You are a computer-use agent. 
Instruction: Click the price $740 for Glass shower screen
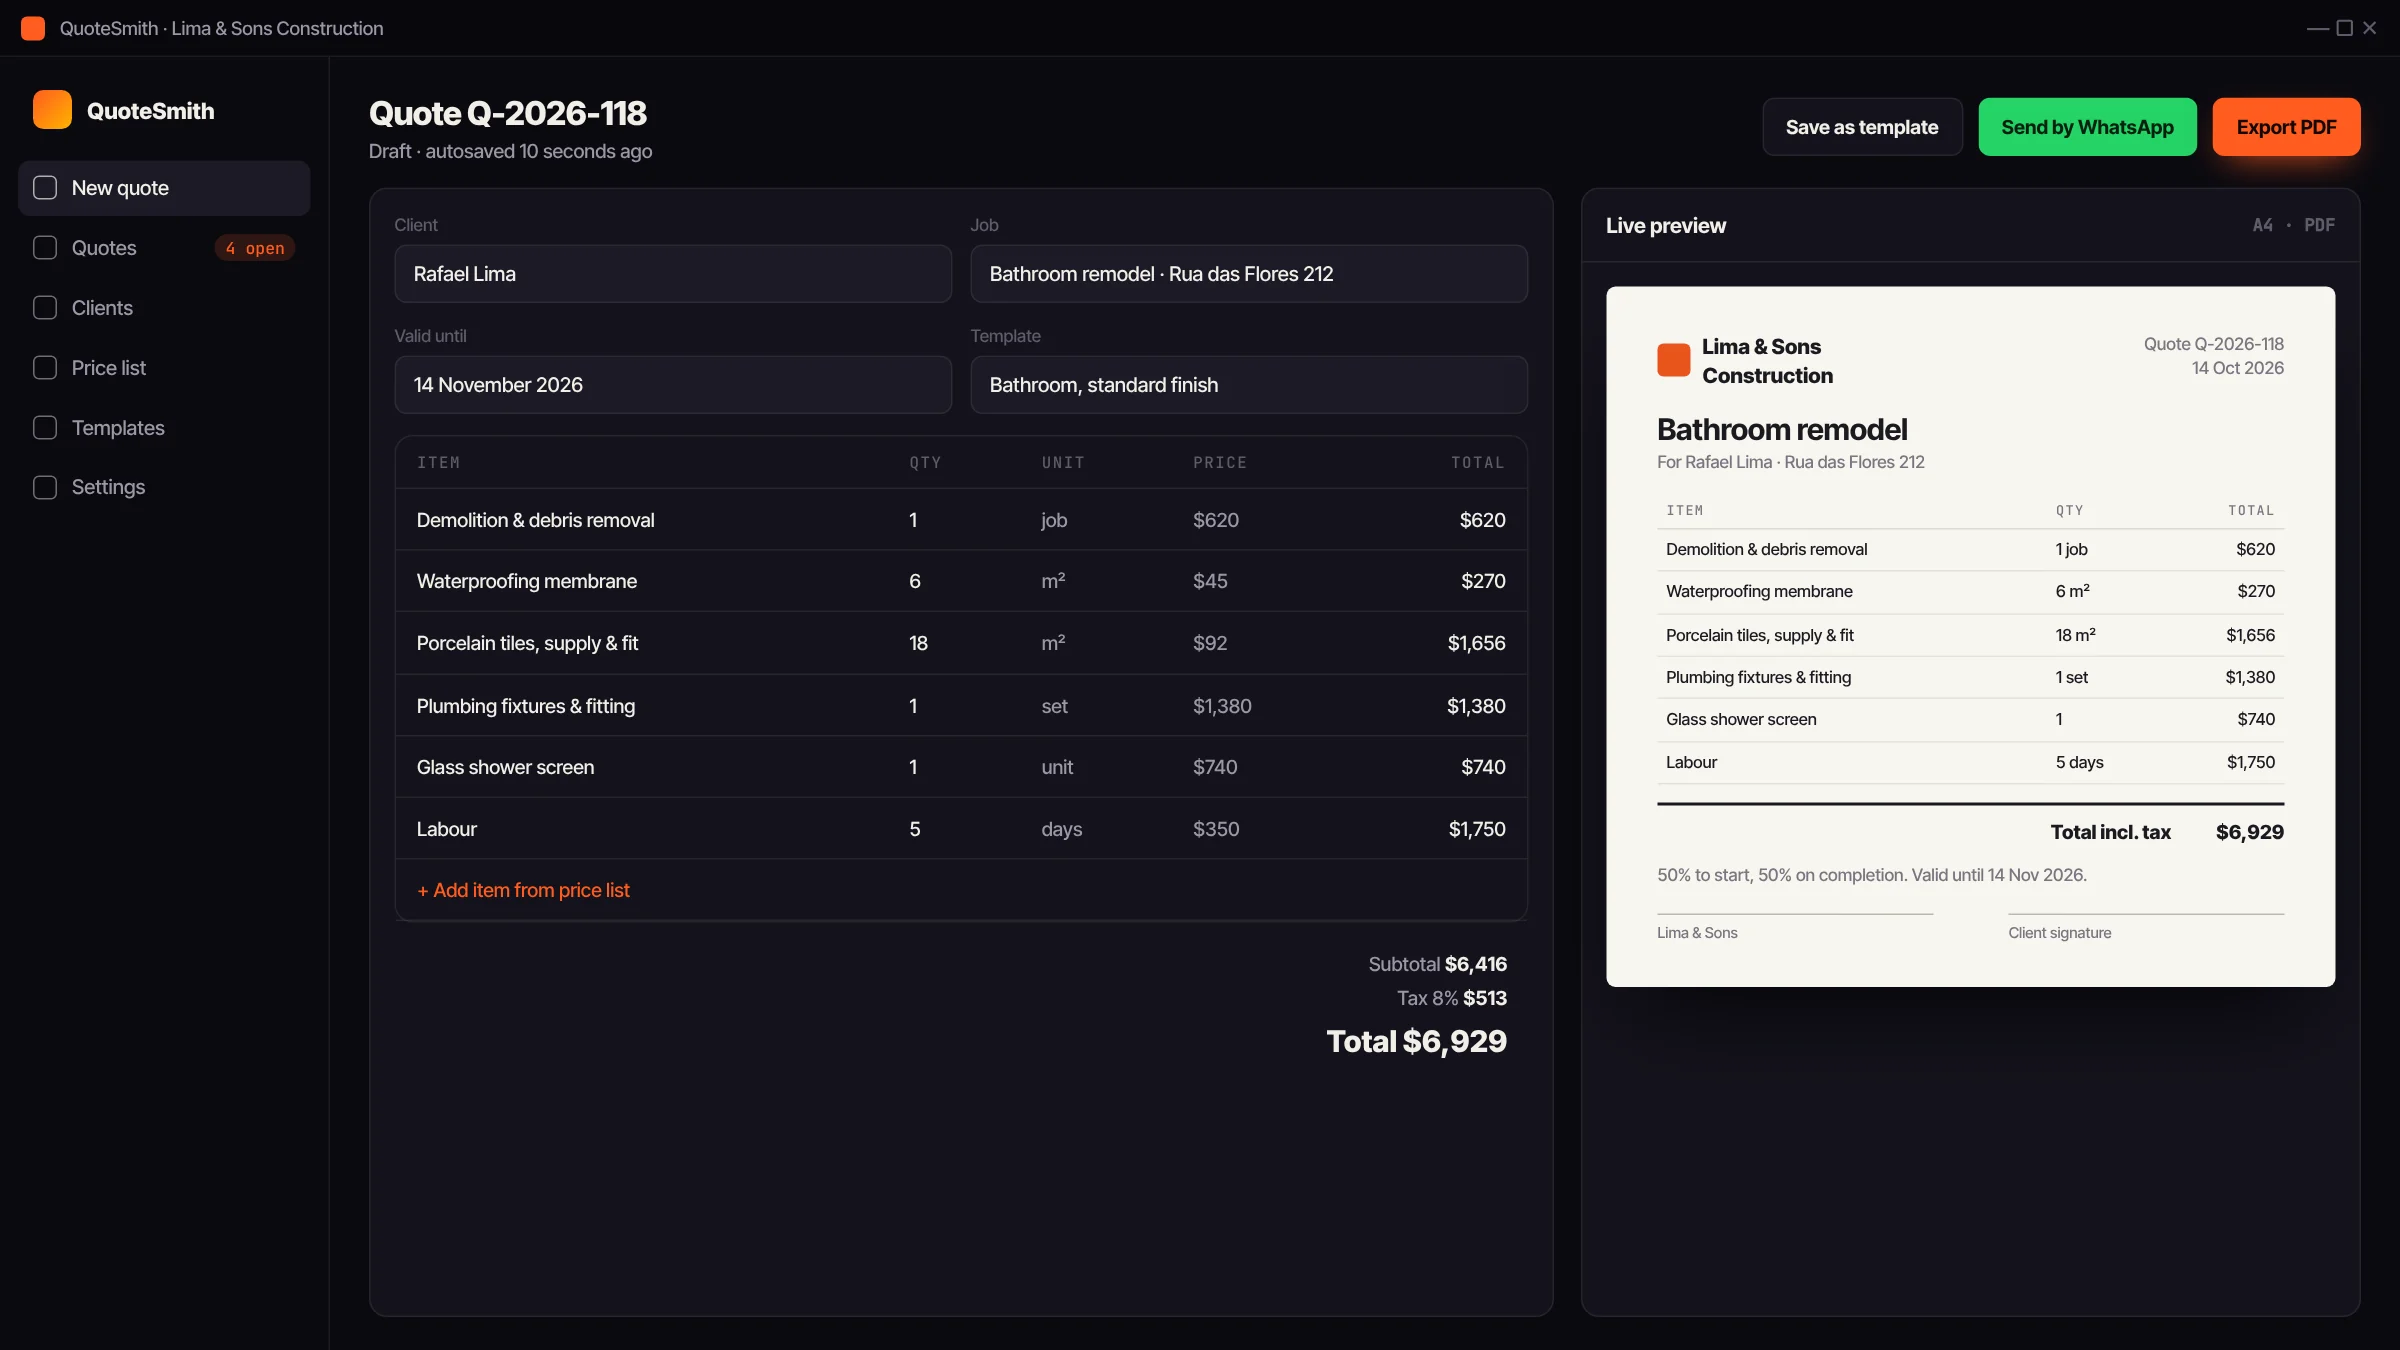coord(1215,767)
